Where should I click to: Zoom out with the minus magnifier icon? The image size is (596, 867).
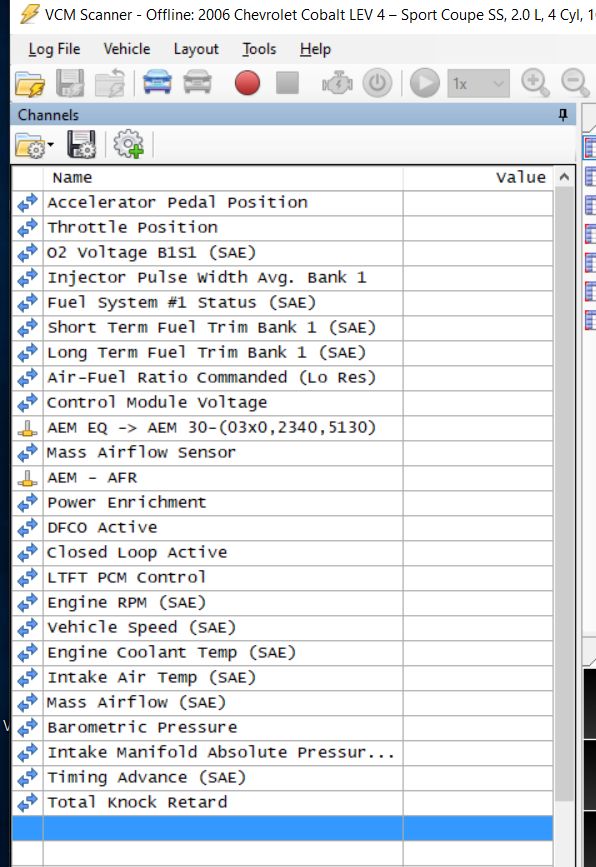[x=576, y=83]
